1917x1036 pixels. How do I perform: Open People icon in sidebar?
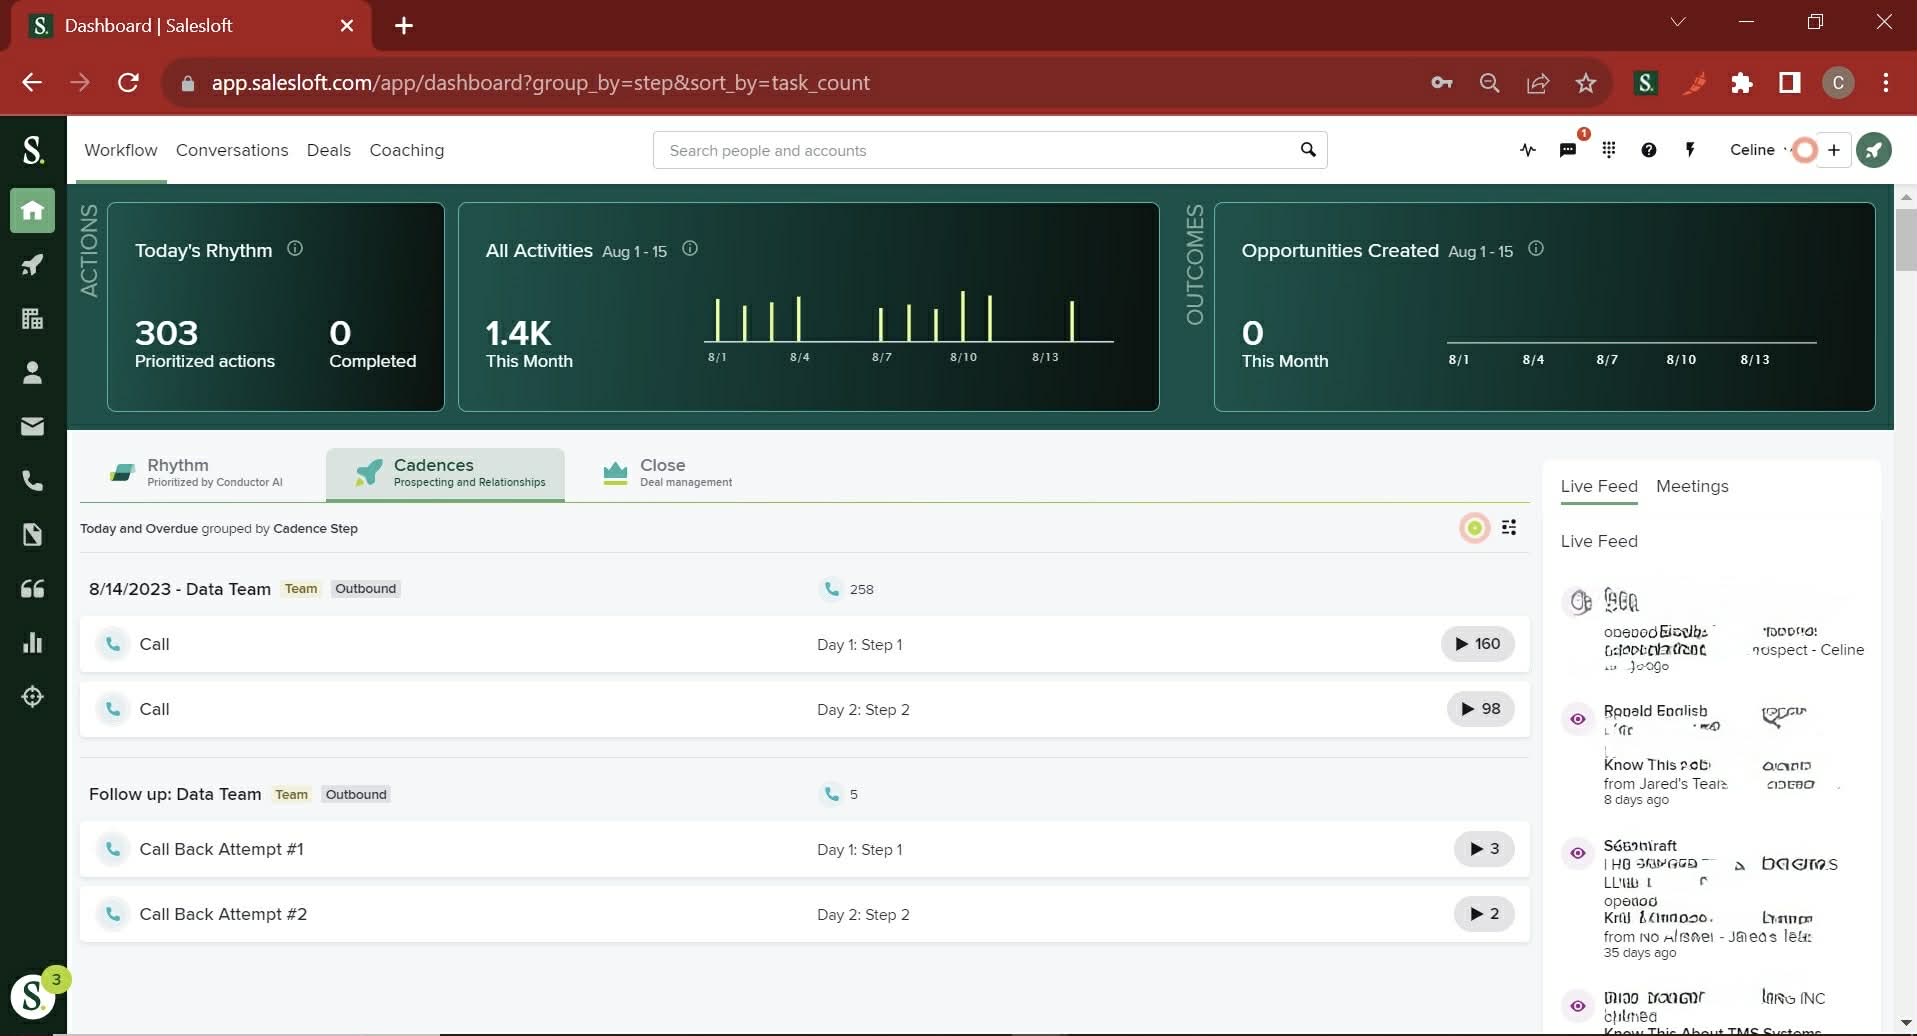[32, 373]
